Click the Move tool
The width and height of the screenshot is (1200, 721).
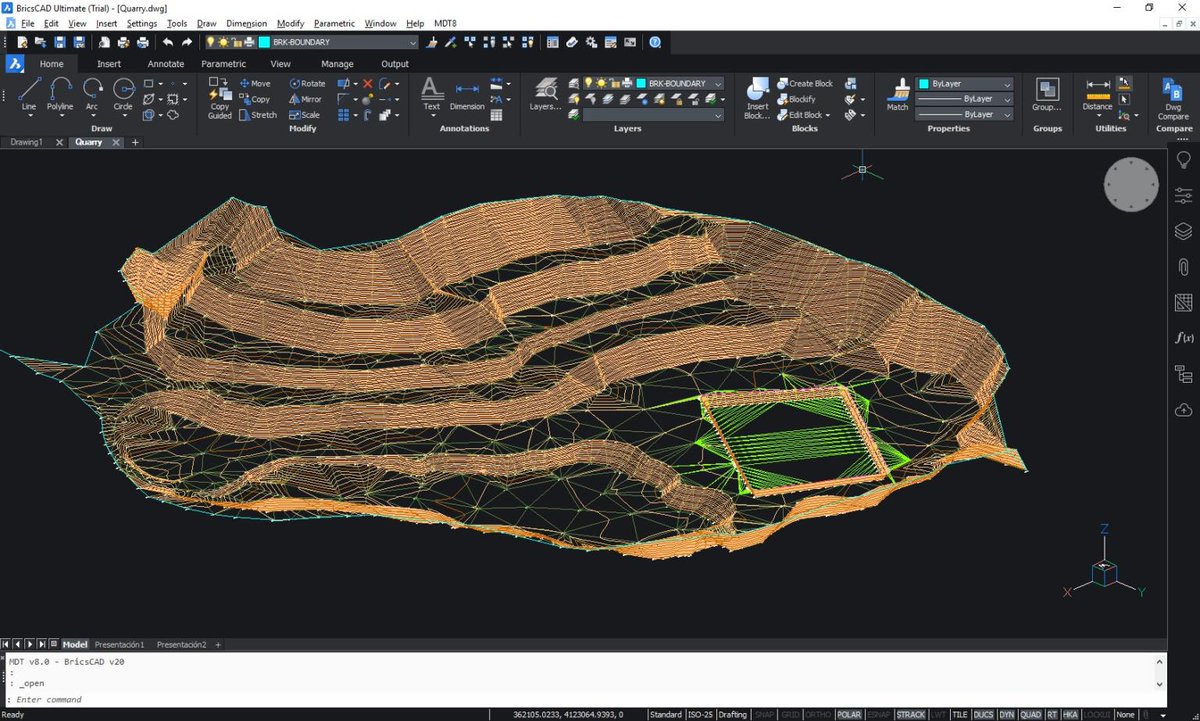254,84
